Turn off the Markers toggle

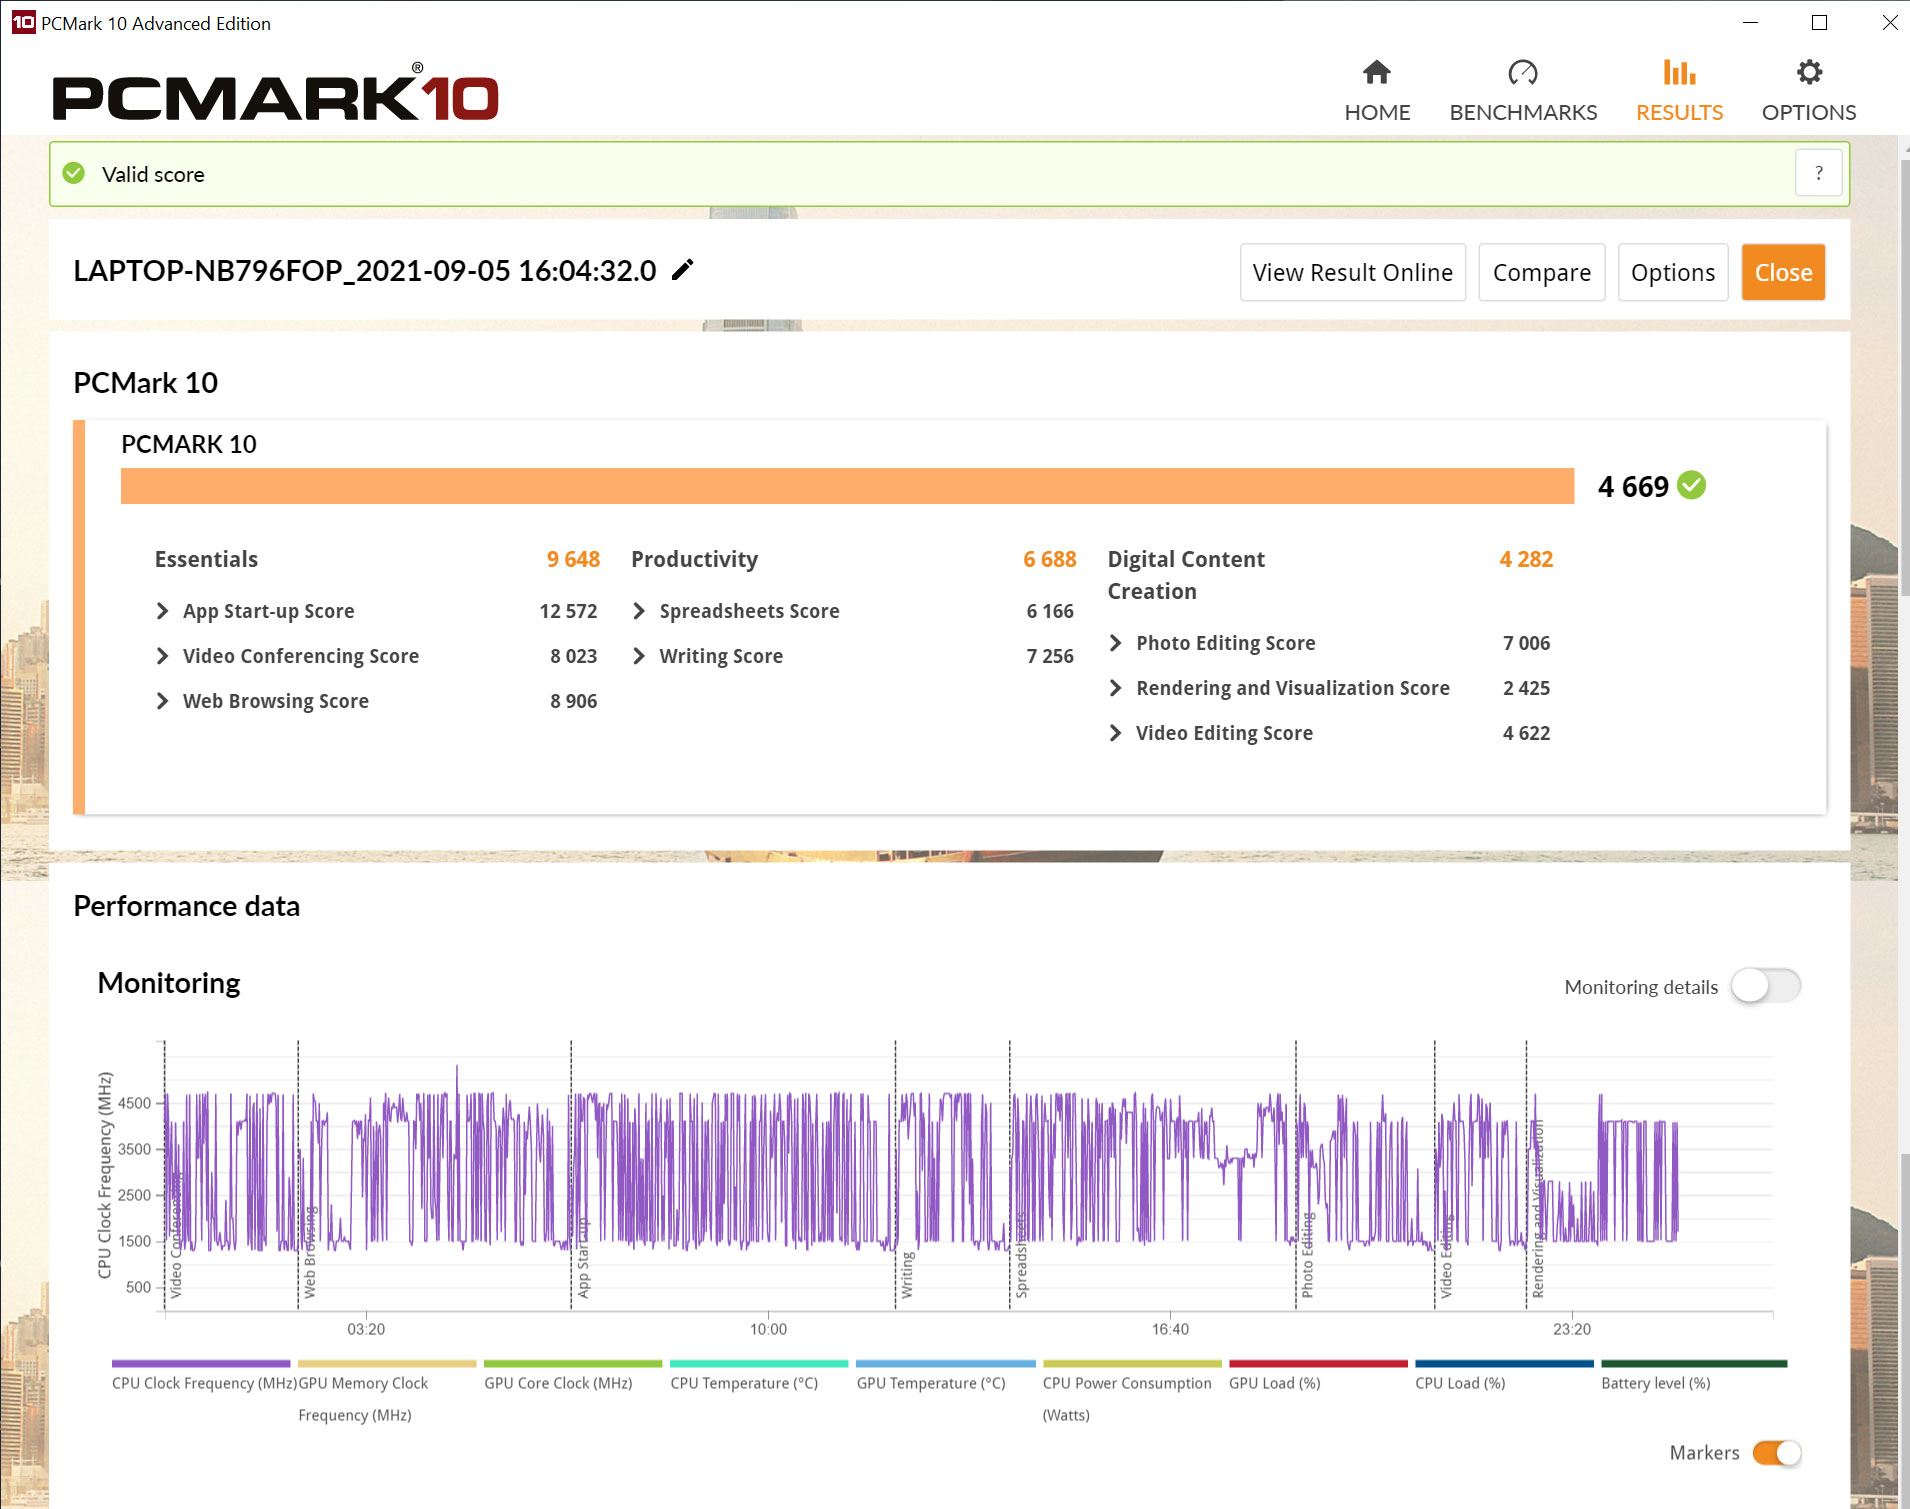point(1776,1452)
